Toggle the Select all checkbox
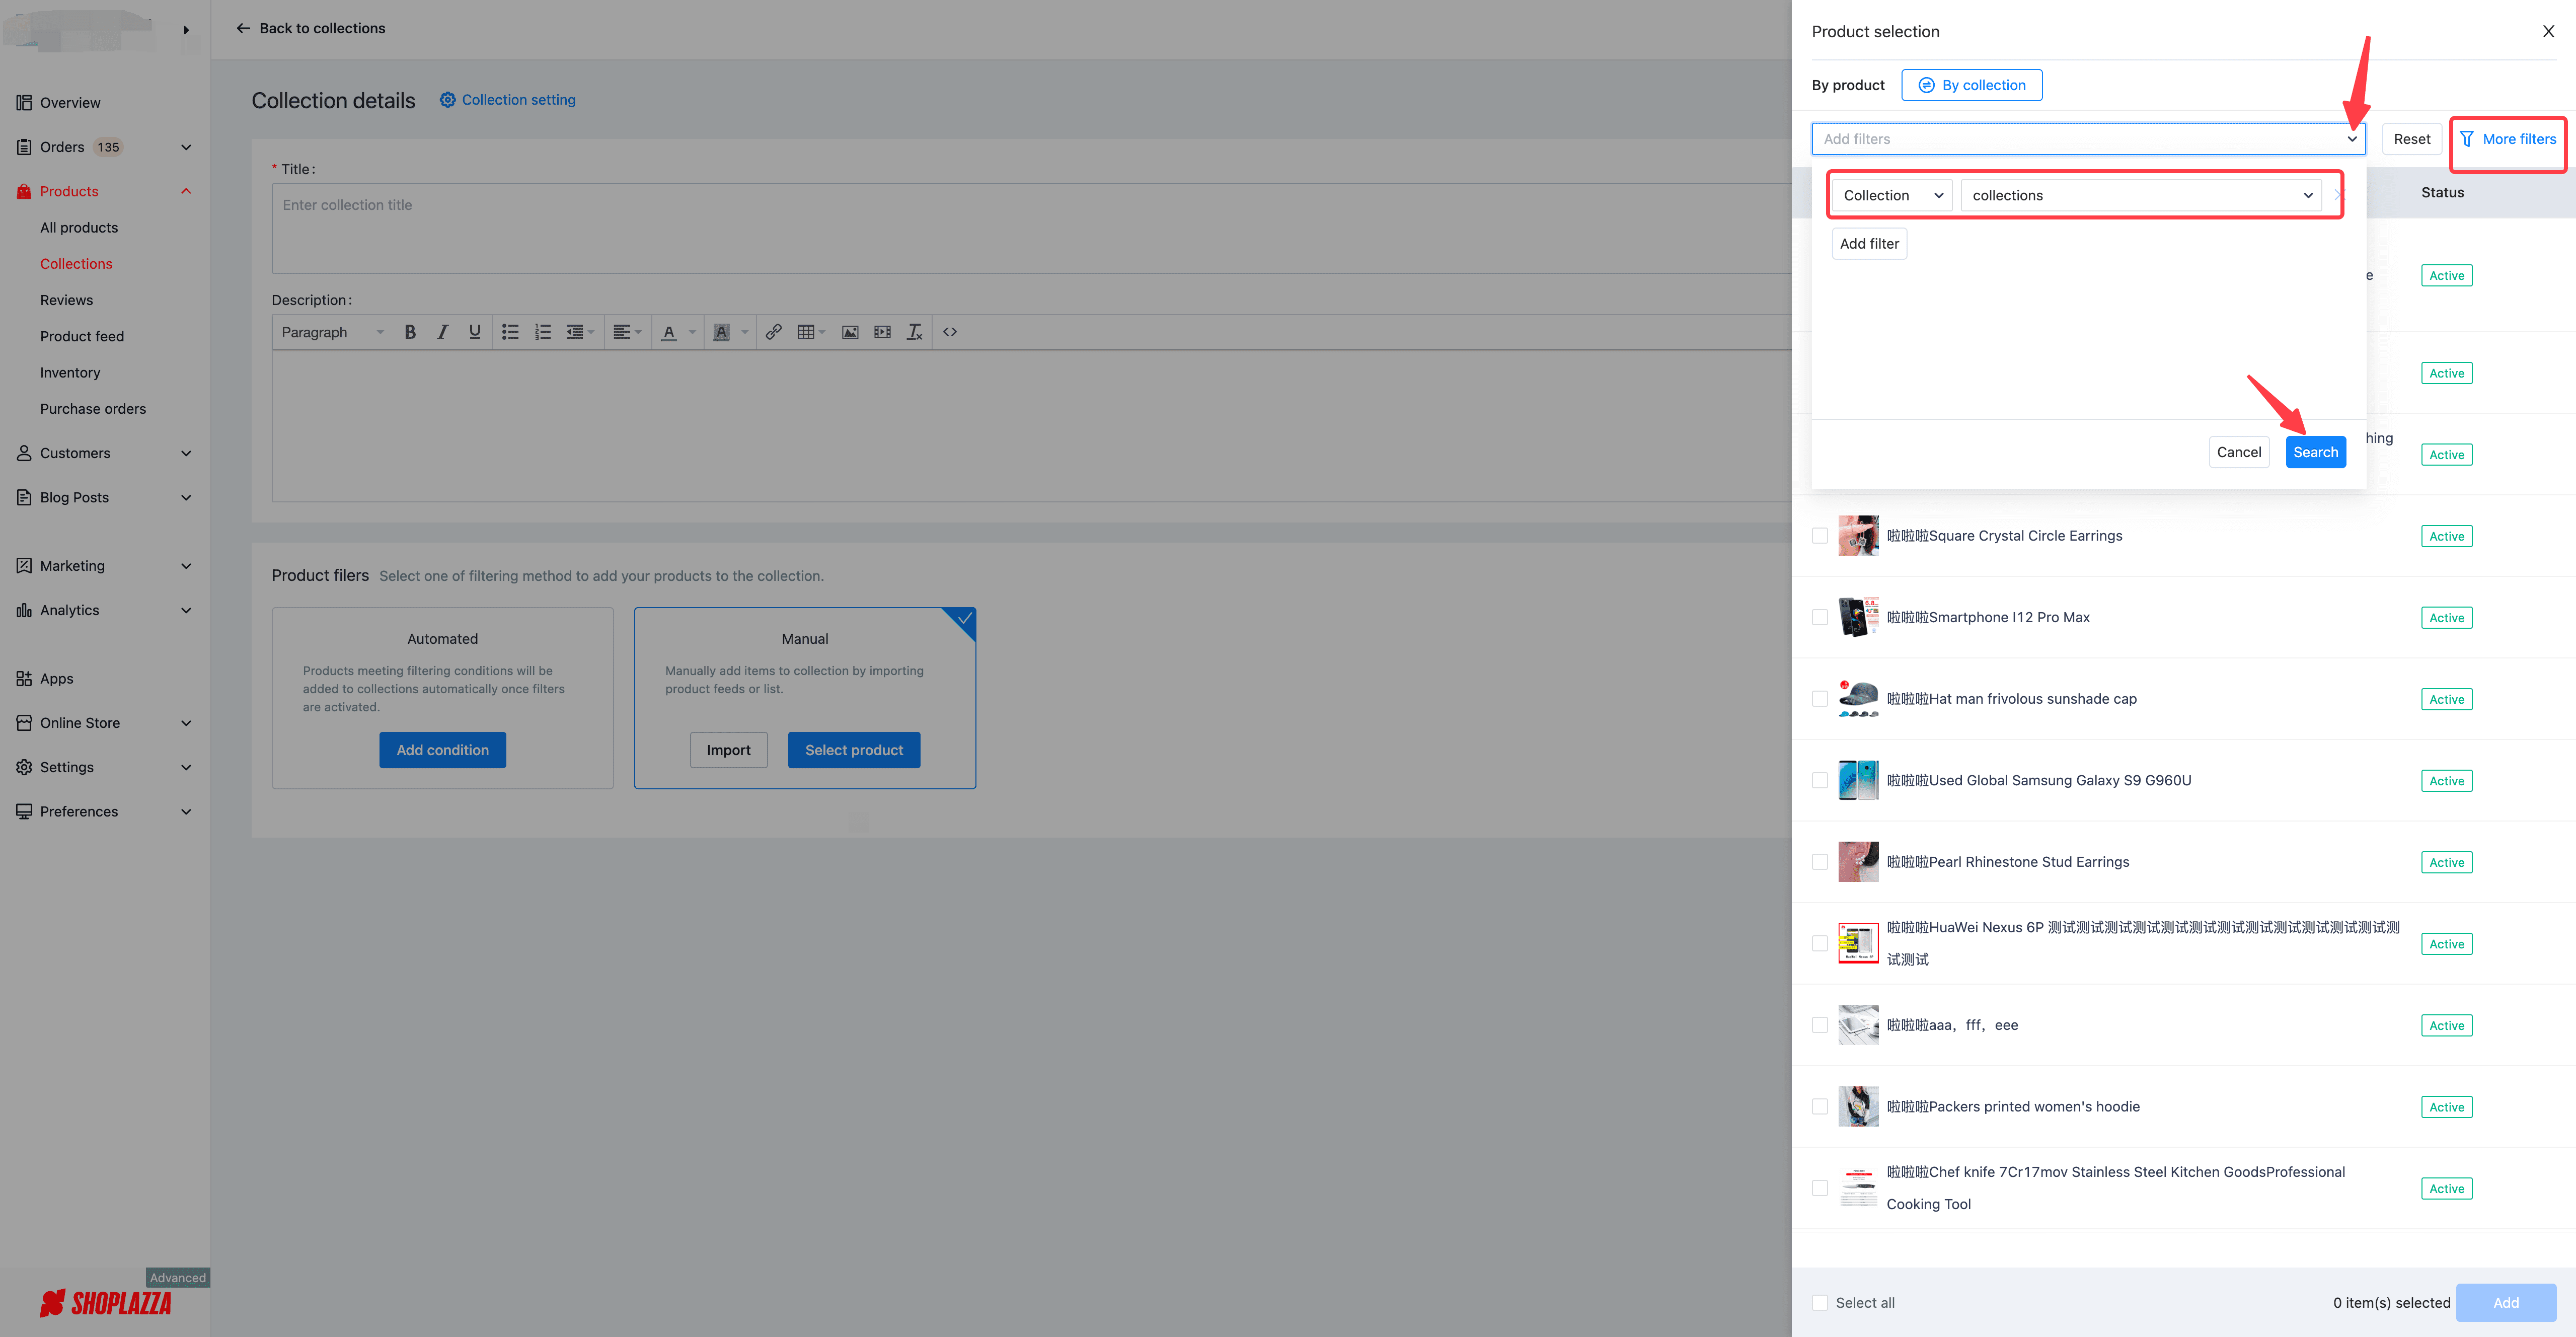The height and width of the screenshot is (1337, 2576). [1820, 1303]
